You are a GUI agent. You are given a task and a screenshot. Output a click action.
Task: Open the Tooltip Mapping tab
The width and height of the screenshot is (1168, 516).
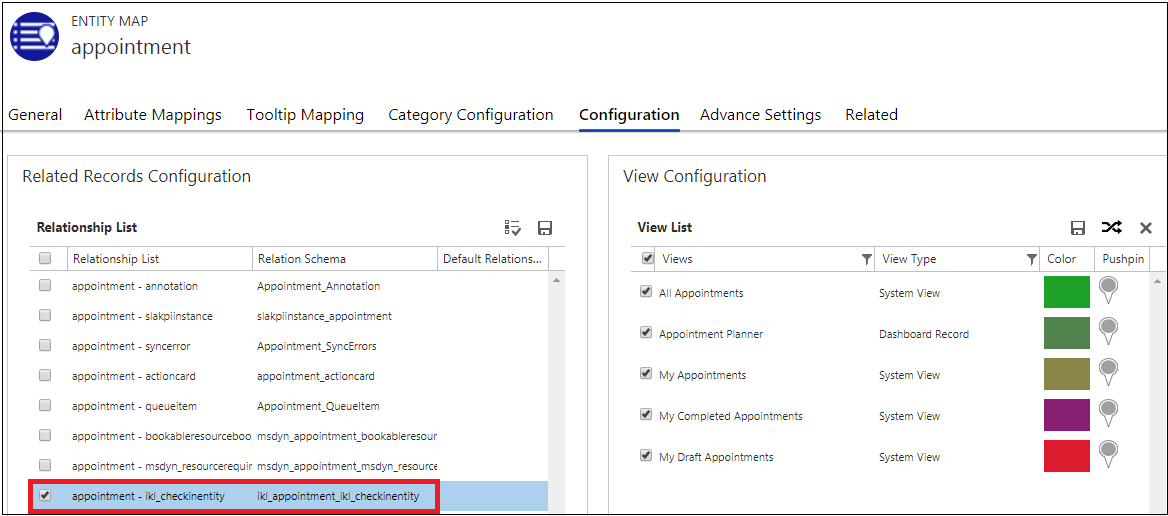[305, 115]
